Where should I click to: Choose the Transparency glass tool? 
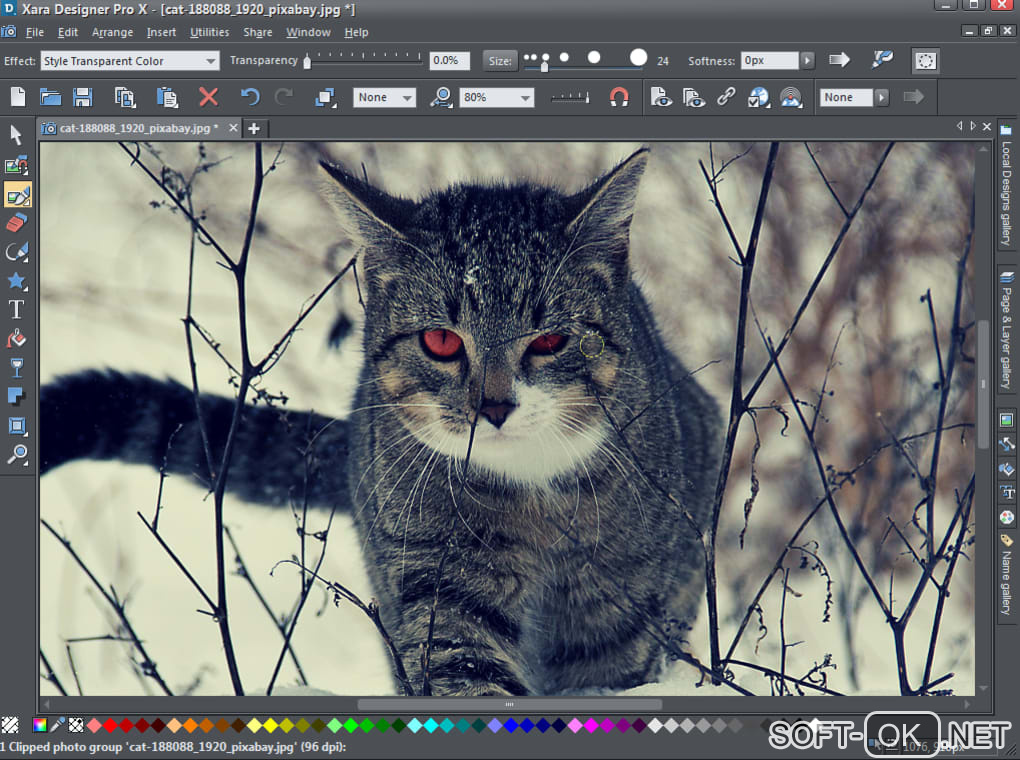pyautogui.click(x=16, y=368)
